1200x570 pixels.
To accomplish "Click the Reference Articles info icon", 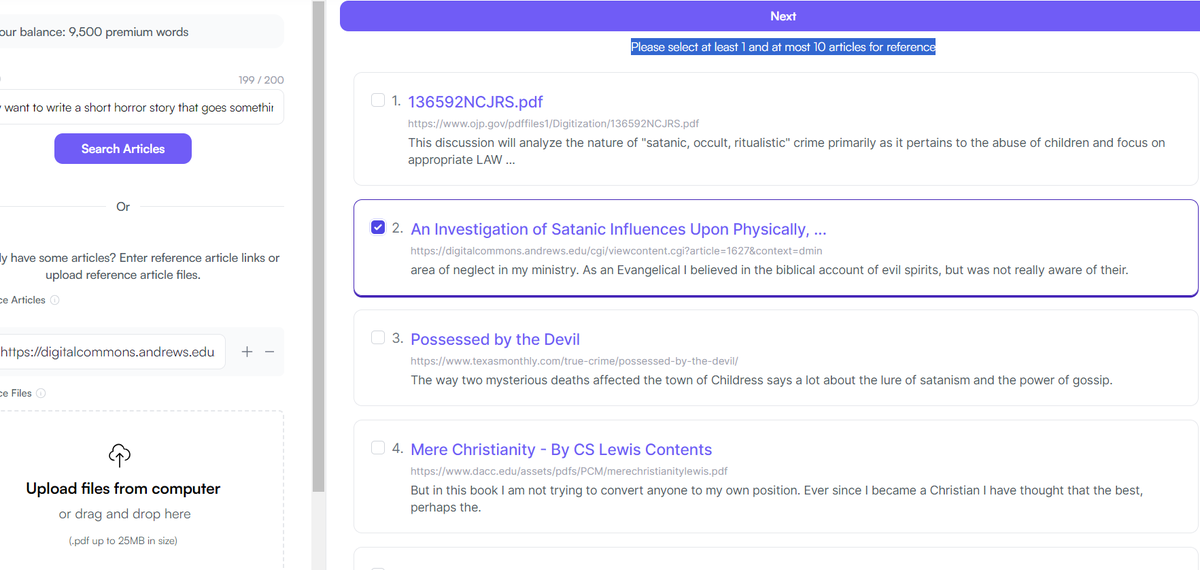I will pos(55,300).
